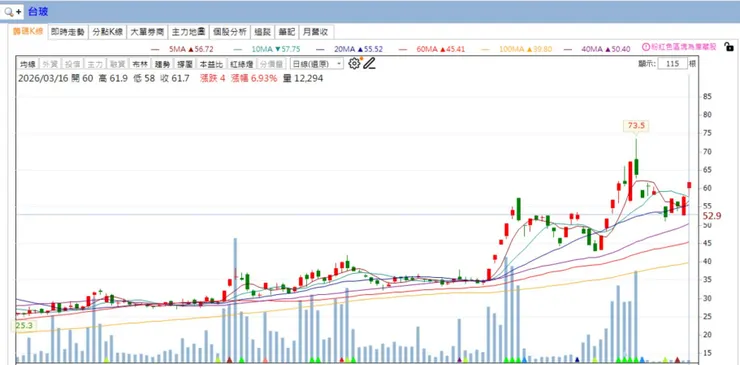Click the 台玻 stock name title
Screen dimensions: 740x365
pyautogui.click(x=38, y=12)
